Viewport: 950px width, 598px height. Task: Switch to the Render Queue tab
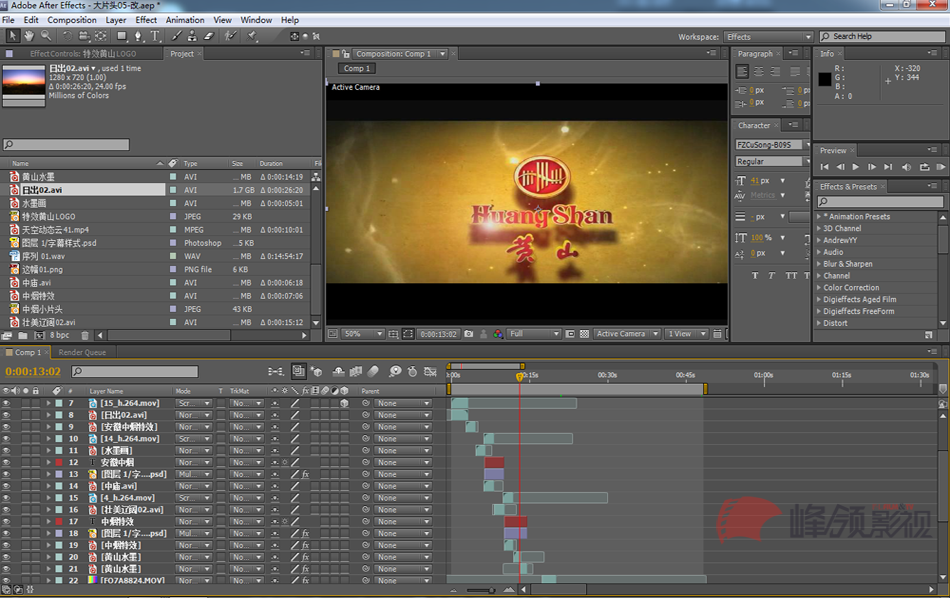[x=82, y=353]
